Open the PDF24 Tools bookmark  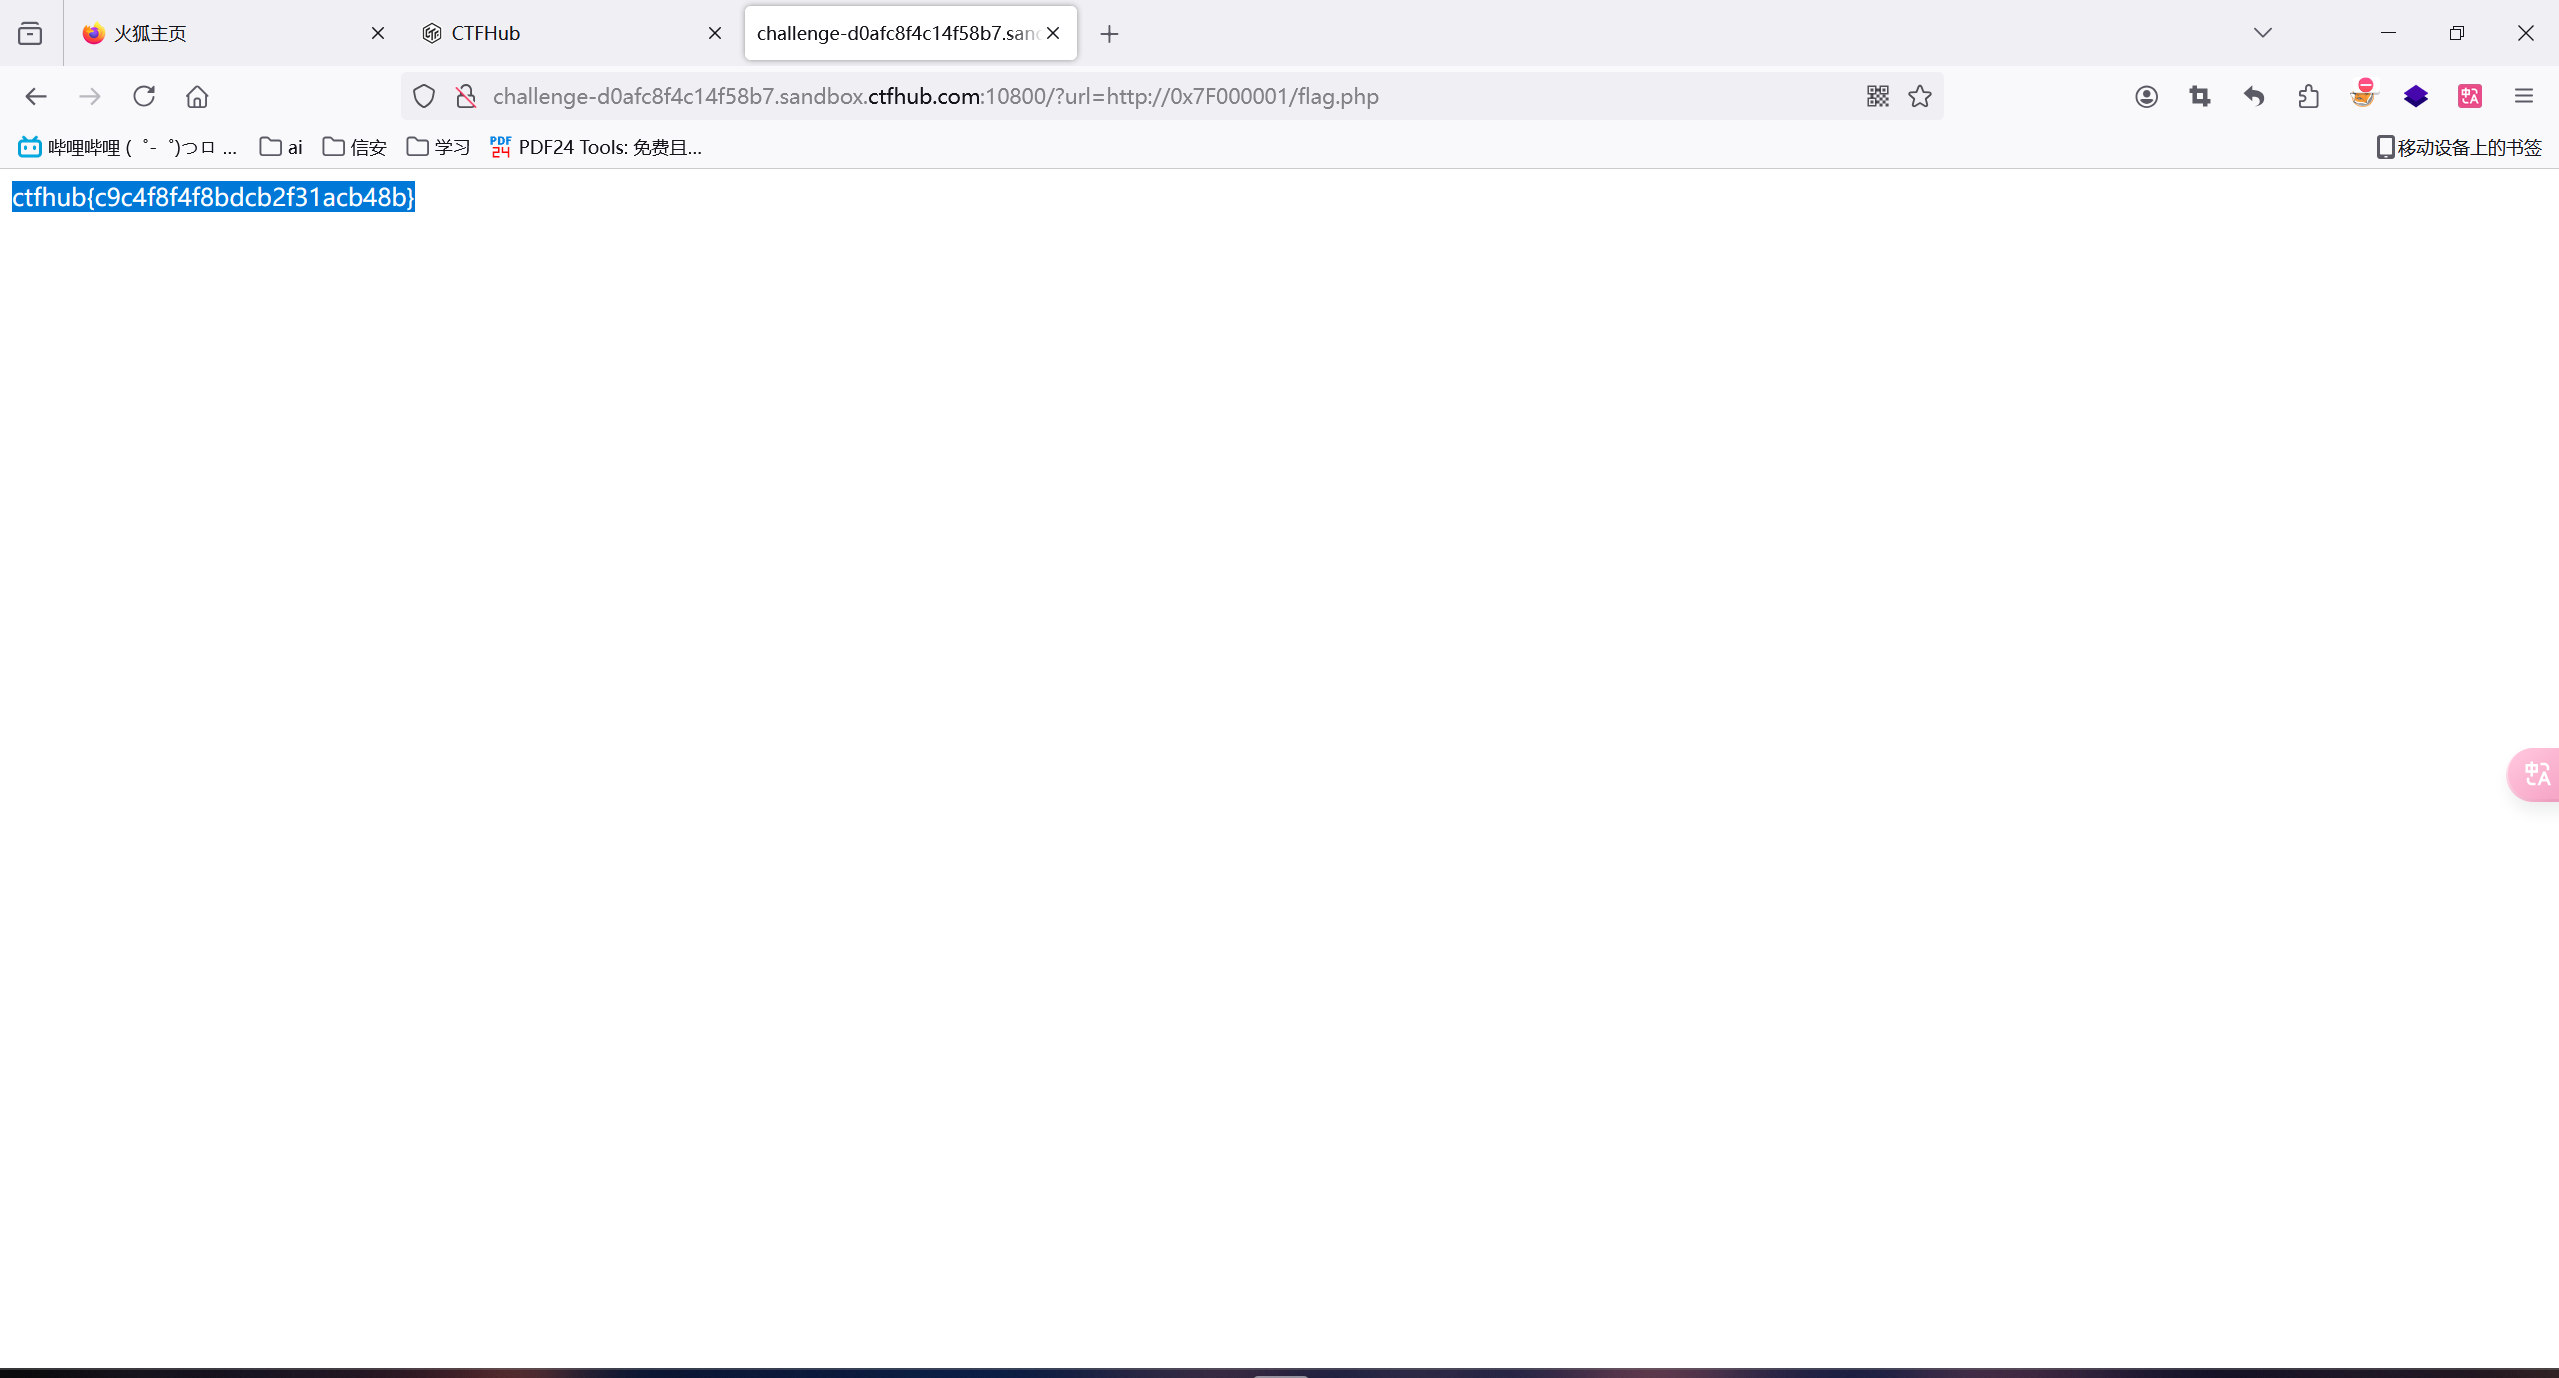point(596,147)
